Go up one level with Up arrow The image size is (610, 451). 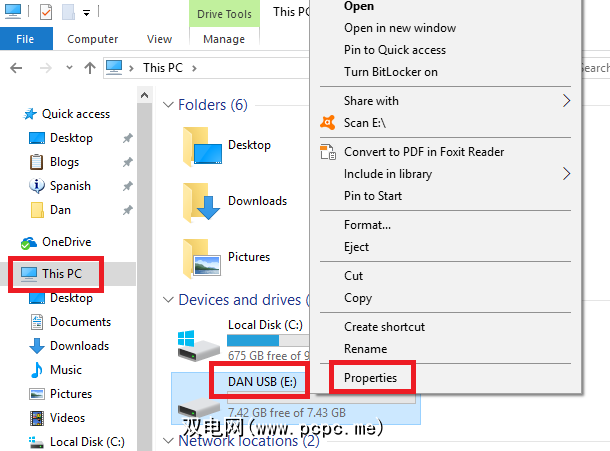coord(90,68)
